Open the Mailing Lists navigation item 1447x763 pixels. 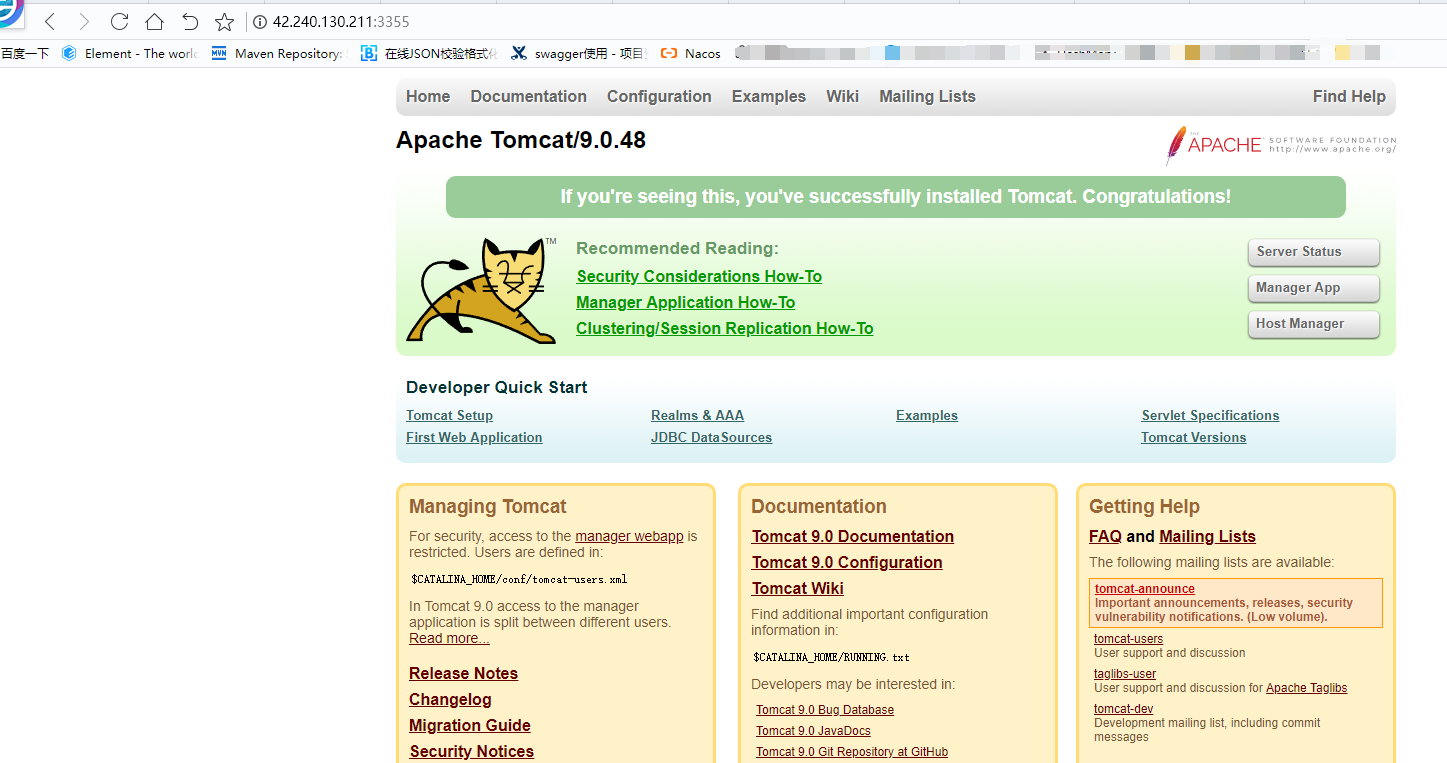927,97
